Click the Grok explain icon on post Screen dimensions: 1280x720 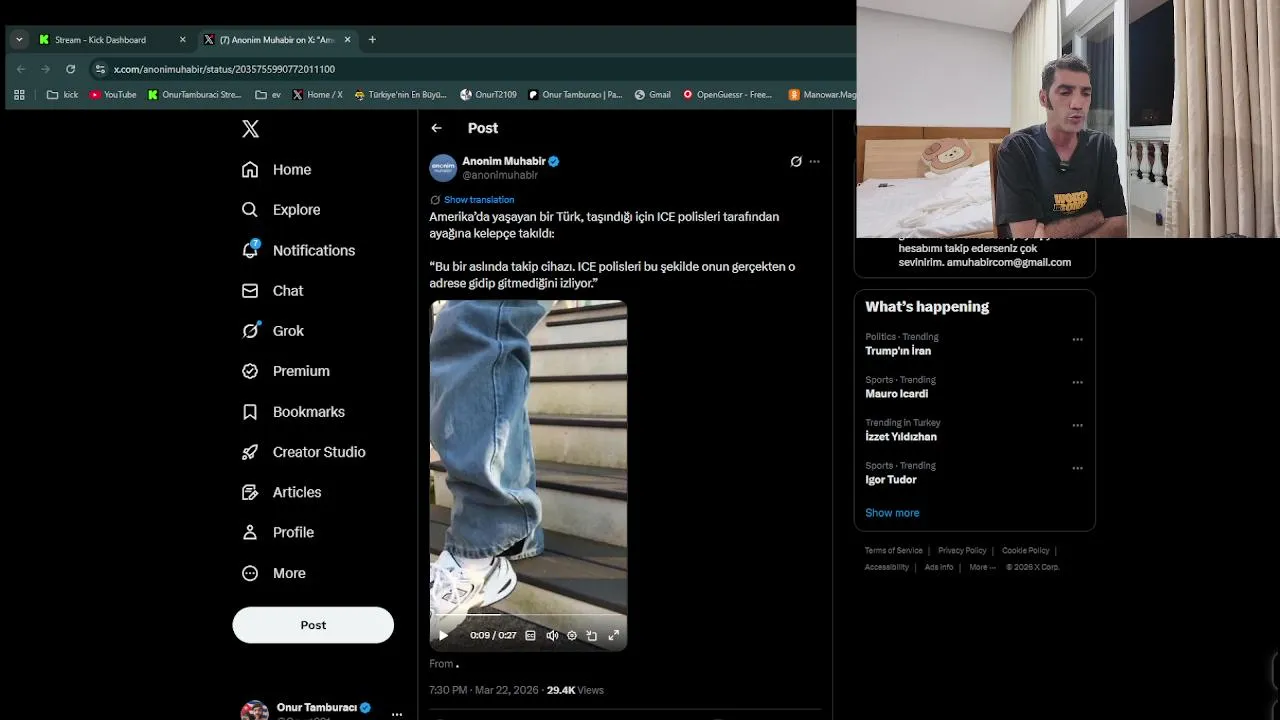pyautogui.click(x=796, y=161)
